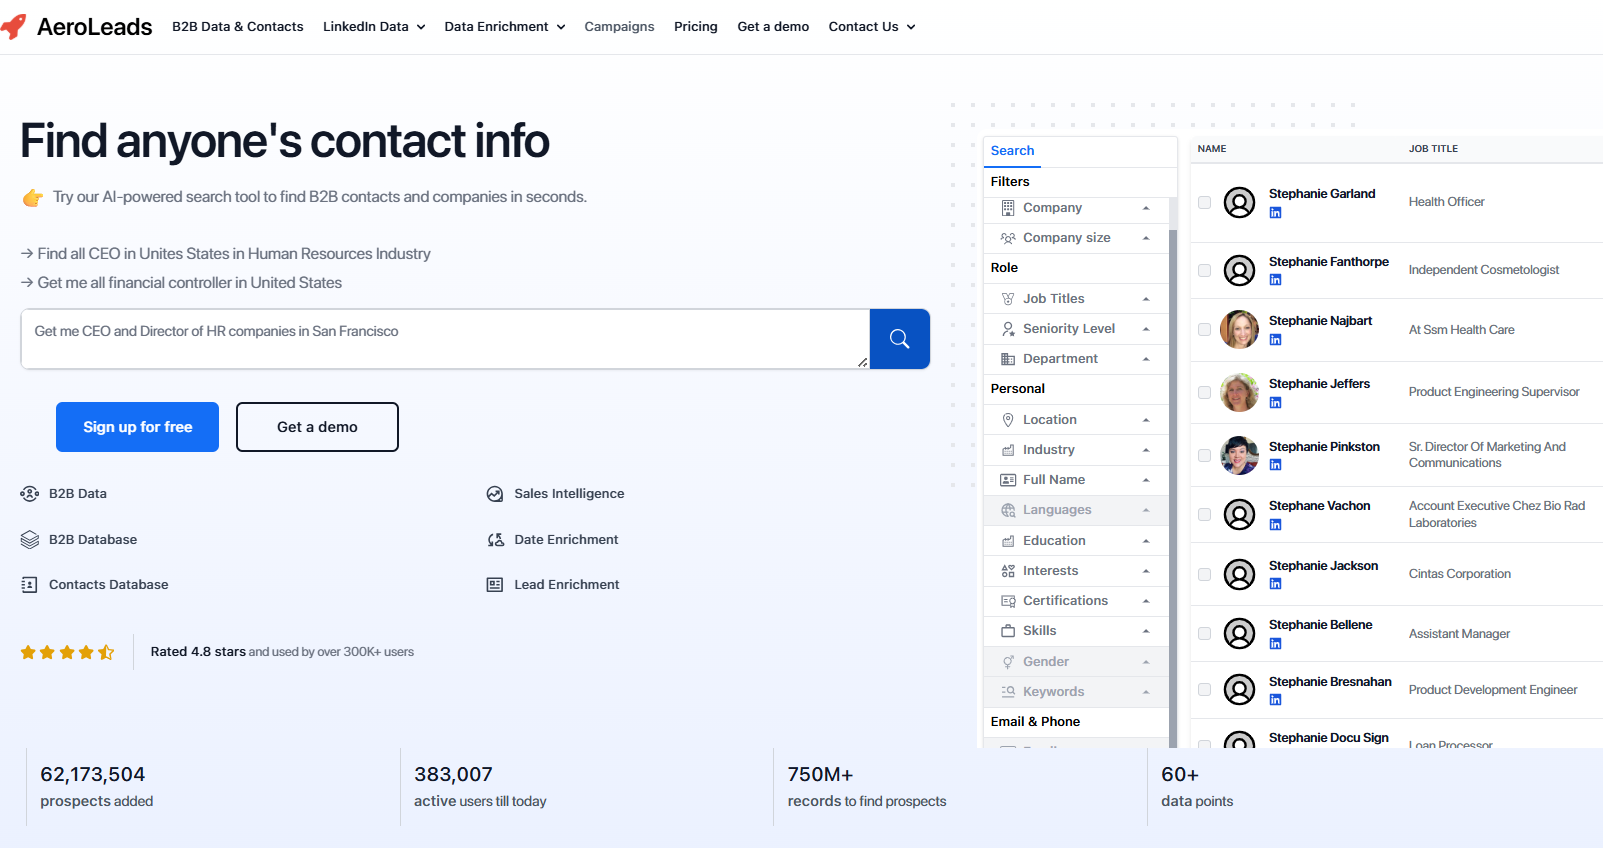This screenshot has height=848, width=1603.
Task: Select Stephanie Jeffers' row checkbox
Action: (1204, 393)
